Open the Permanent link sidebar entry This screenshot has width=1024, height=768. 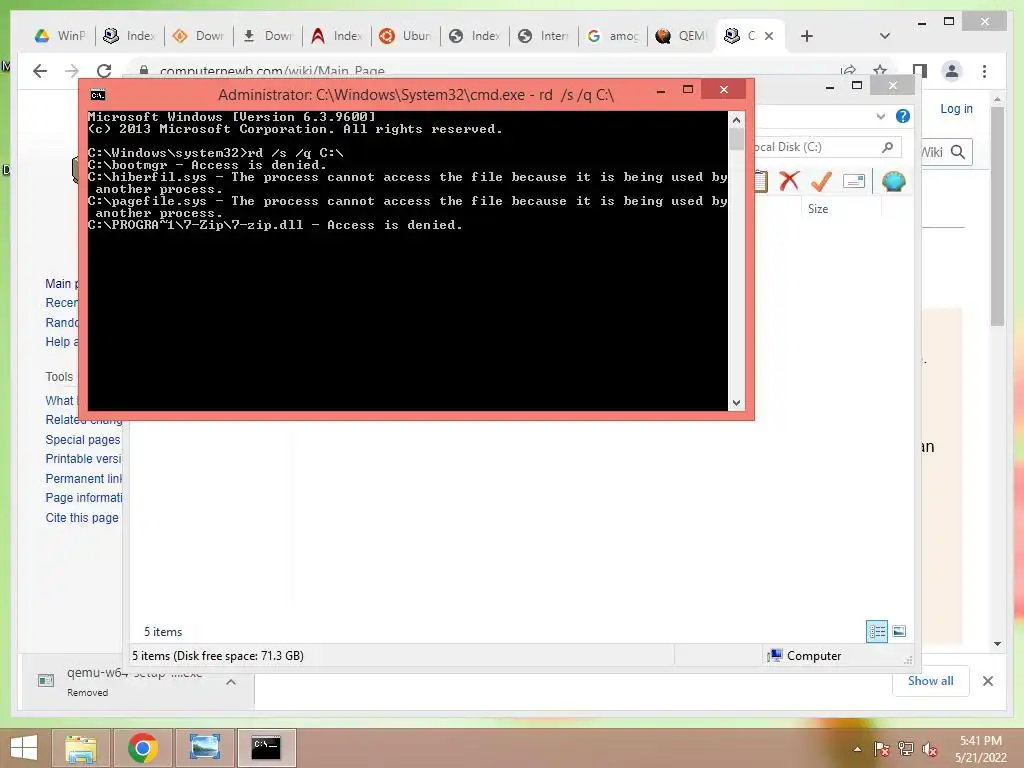click(84, 479)
